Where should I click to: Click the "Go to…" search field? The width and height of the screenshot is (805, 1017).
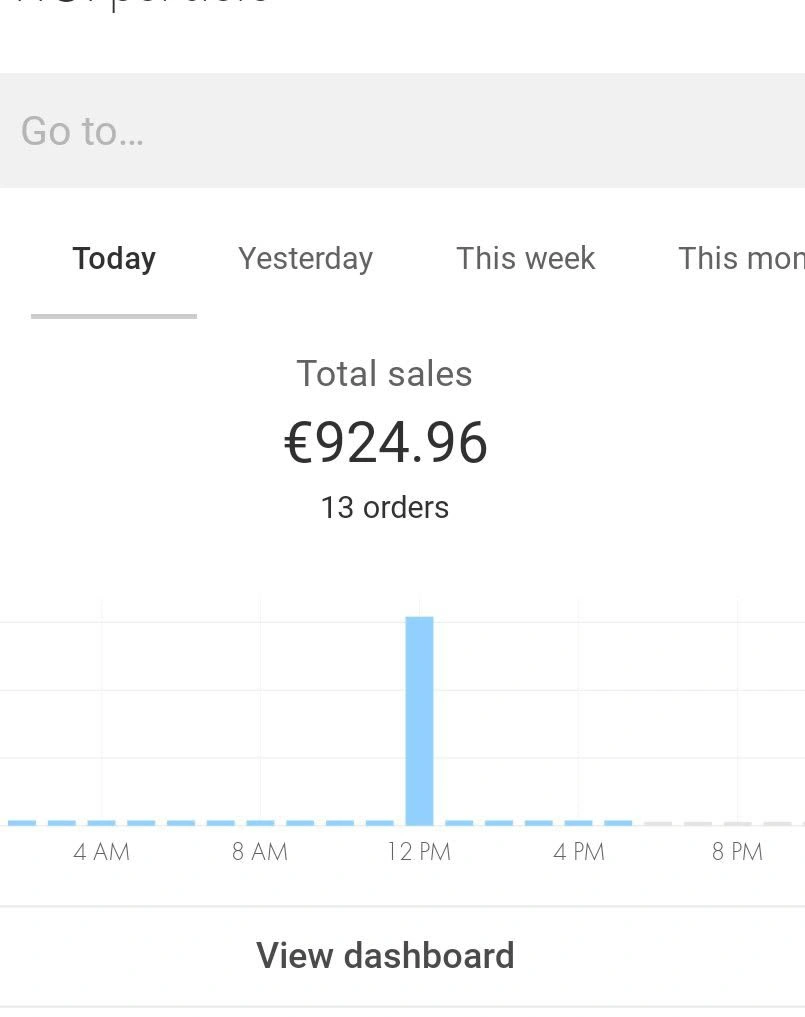point(400,131)
